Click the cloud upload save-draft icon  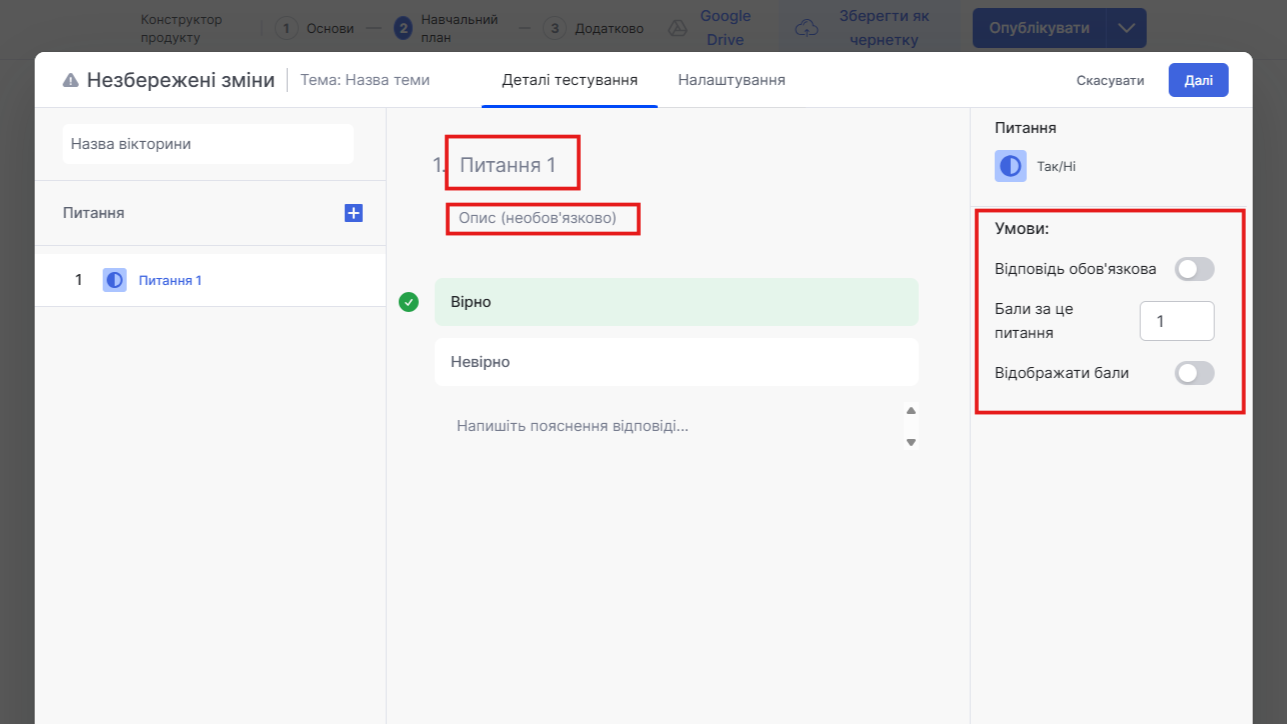(x=806, y=28)
